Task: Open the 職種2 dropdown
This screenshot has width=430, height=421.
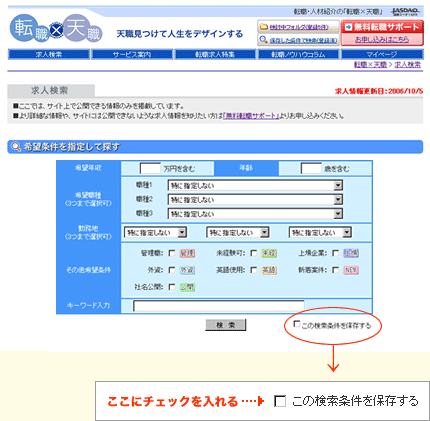Action: [x=255, y=199]
